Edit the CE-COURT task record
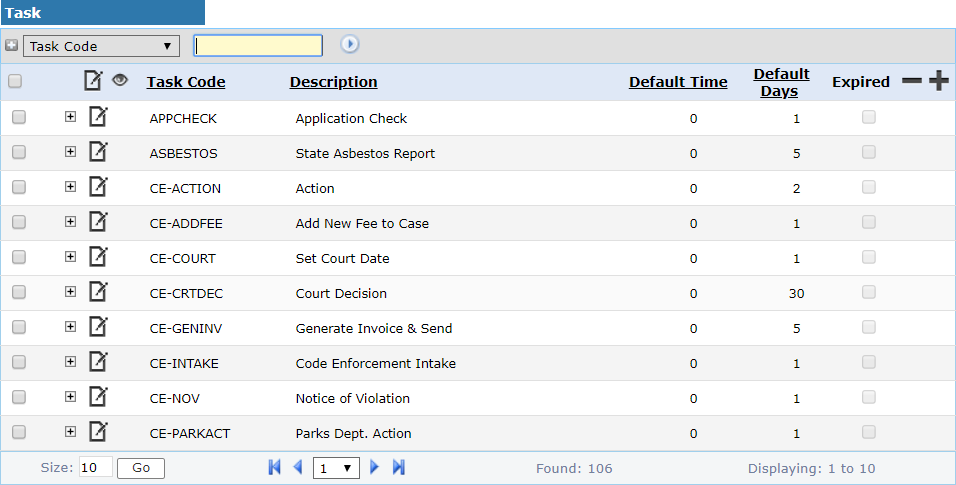Image resolution: width=956 pixels, height=485 pixels. point(98,257)
